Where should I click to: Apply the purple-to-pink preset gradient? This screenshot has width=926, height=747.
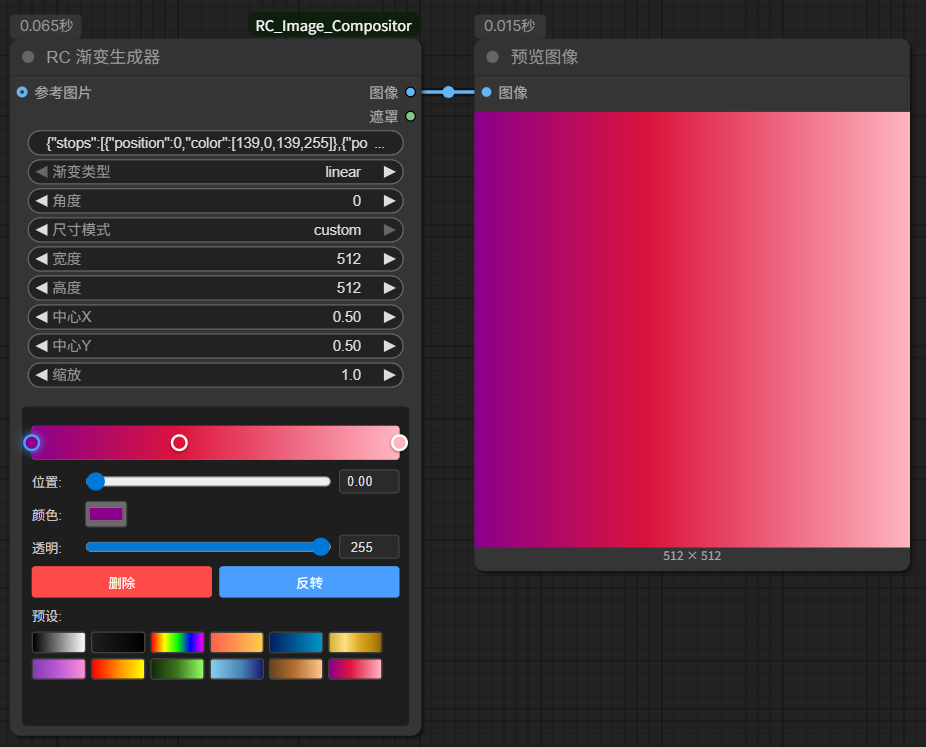58,669
